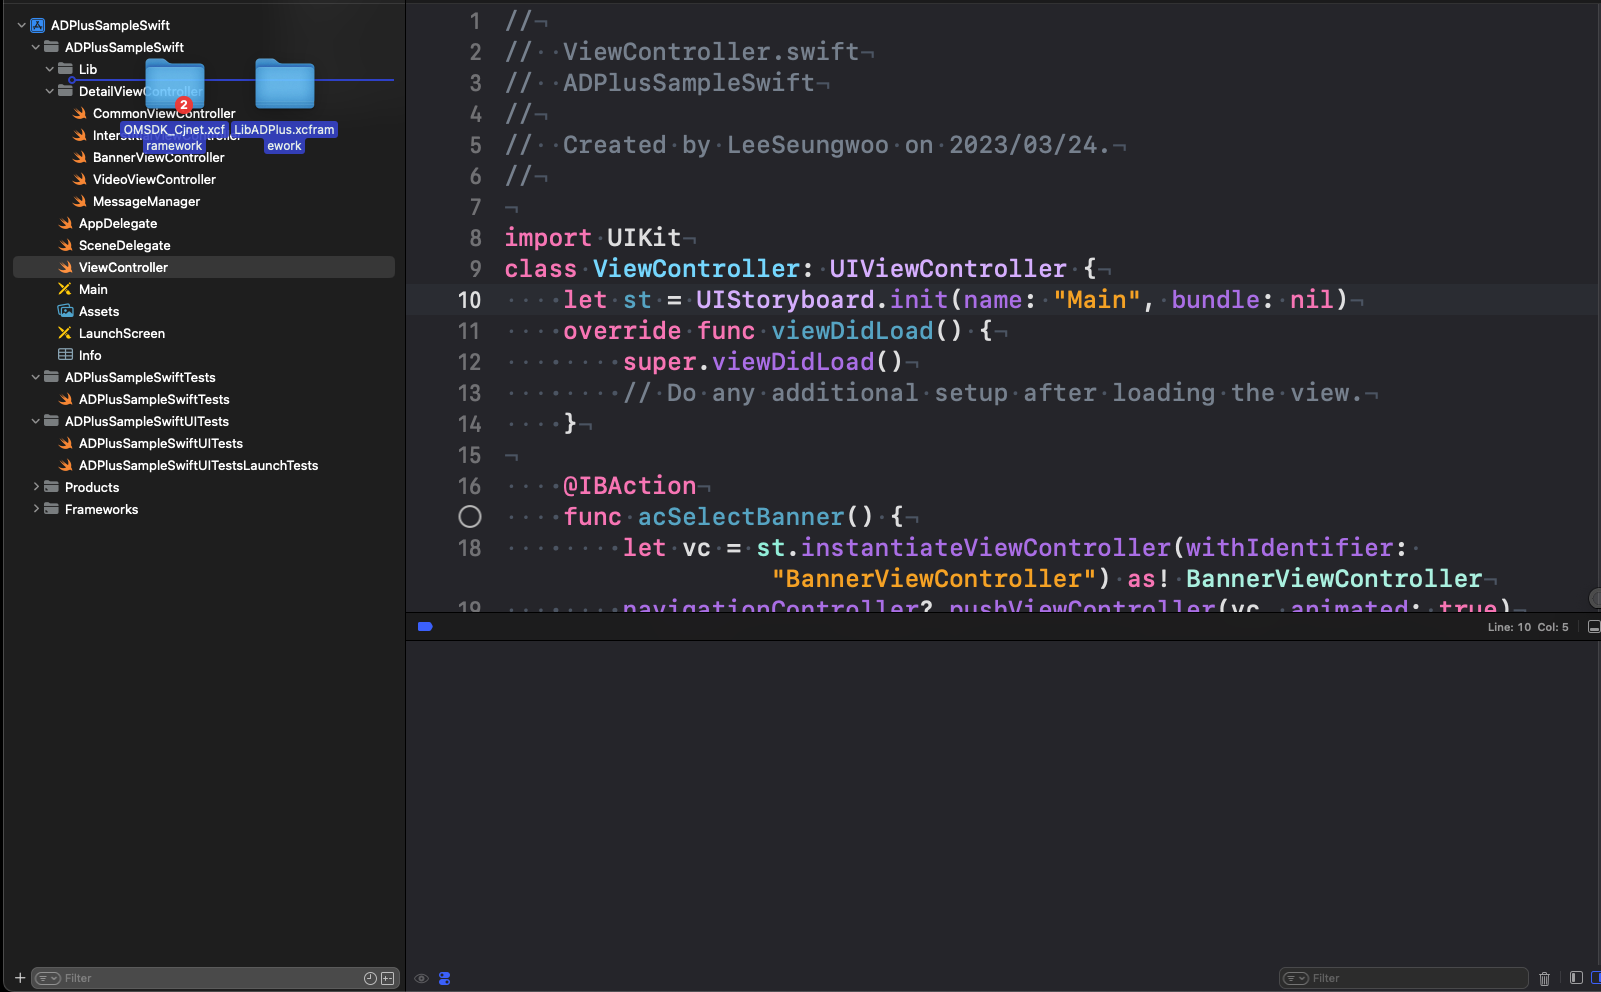Open the console filter options dropdown
The image size is (1601, 992).
(x=1296, y=978)
